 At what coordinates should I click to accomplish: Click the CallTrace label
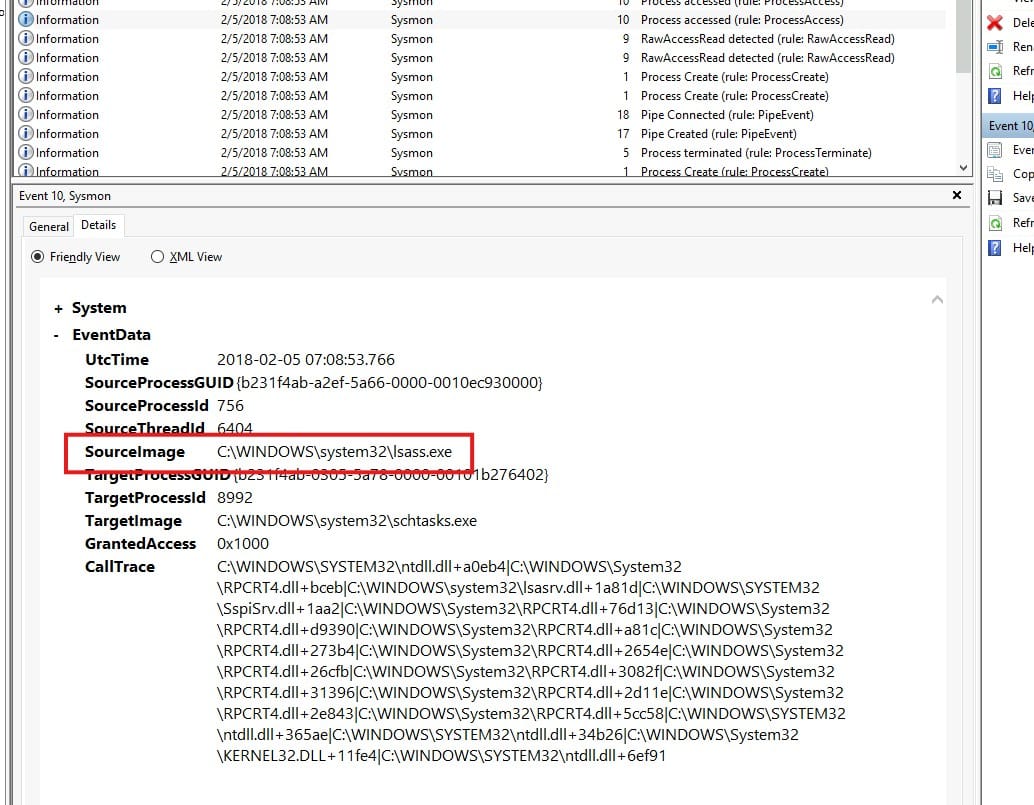click(x=119, y=567)
